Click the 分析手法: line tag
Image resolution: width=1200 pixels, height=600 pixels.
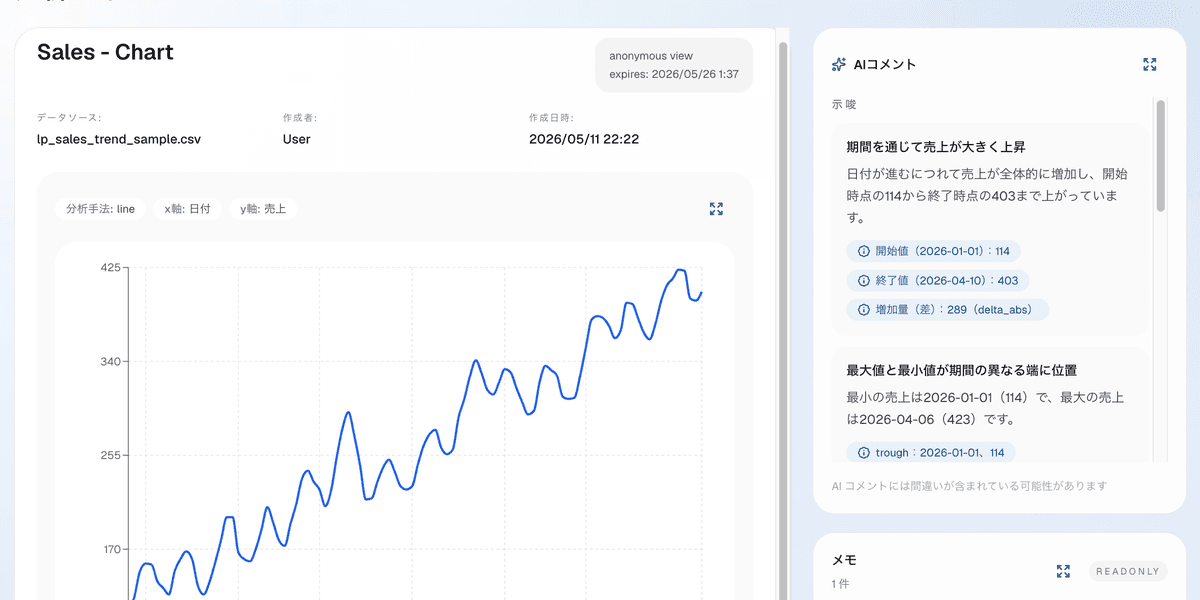[x=100, y=209]
